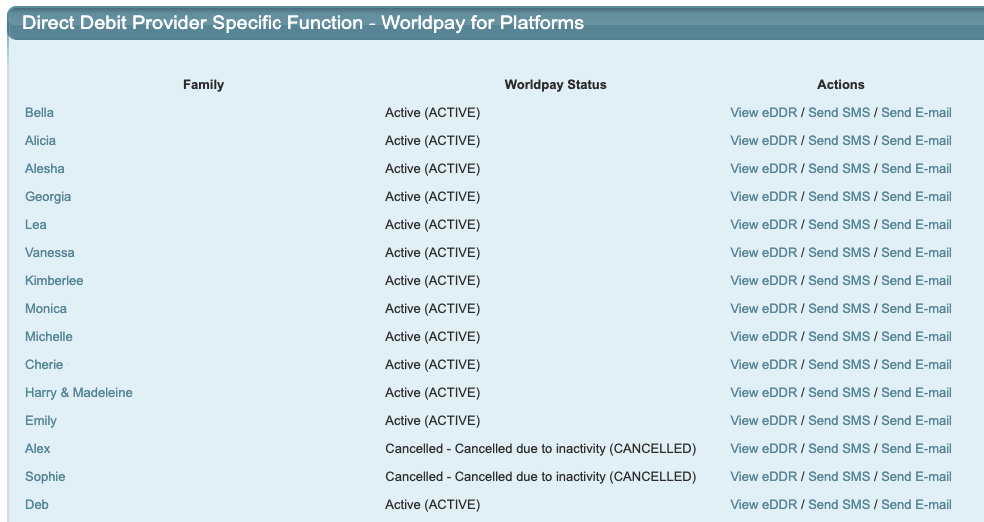Image resolution: width=984 pixels, height=522 pixels.
Task: Open the Michelle family link
Action: click(48, 337)
